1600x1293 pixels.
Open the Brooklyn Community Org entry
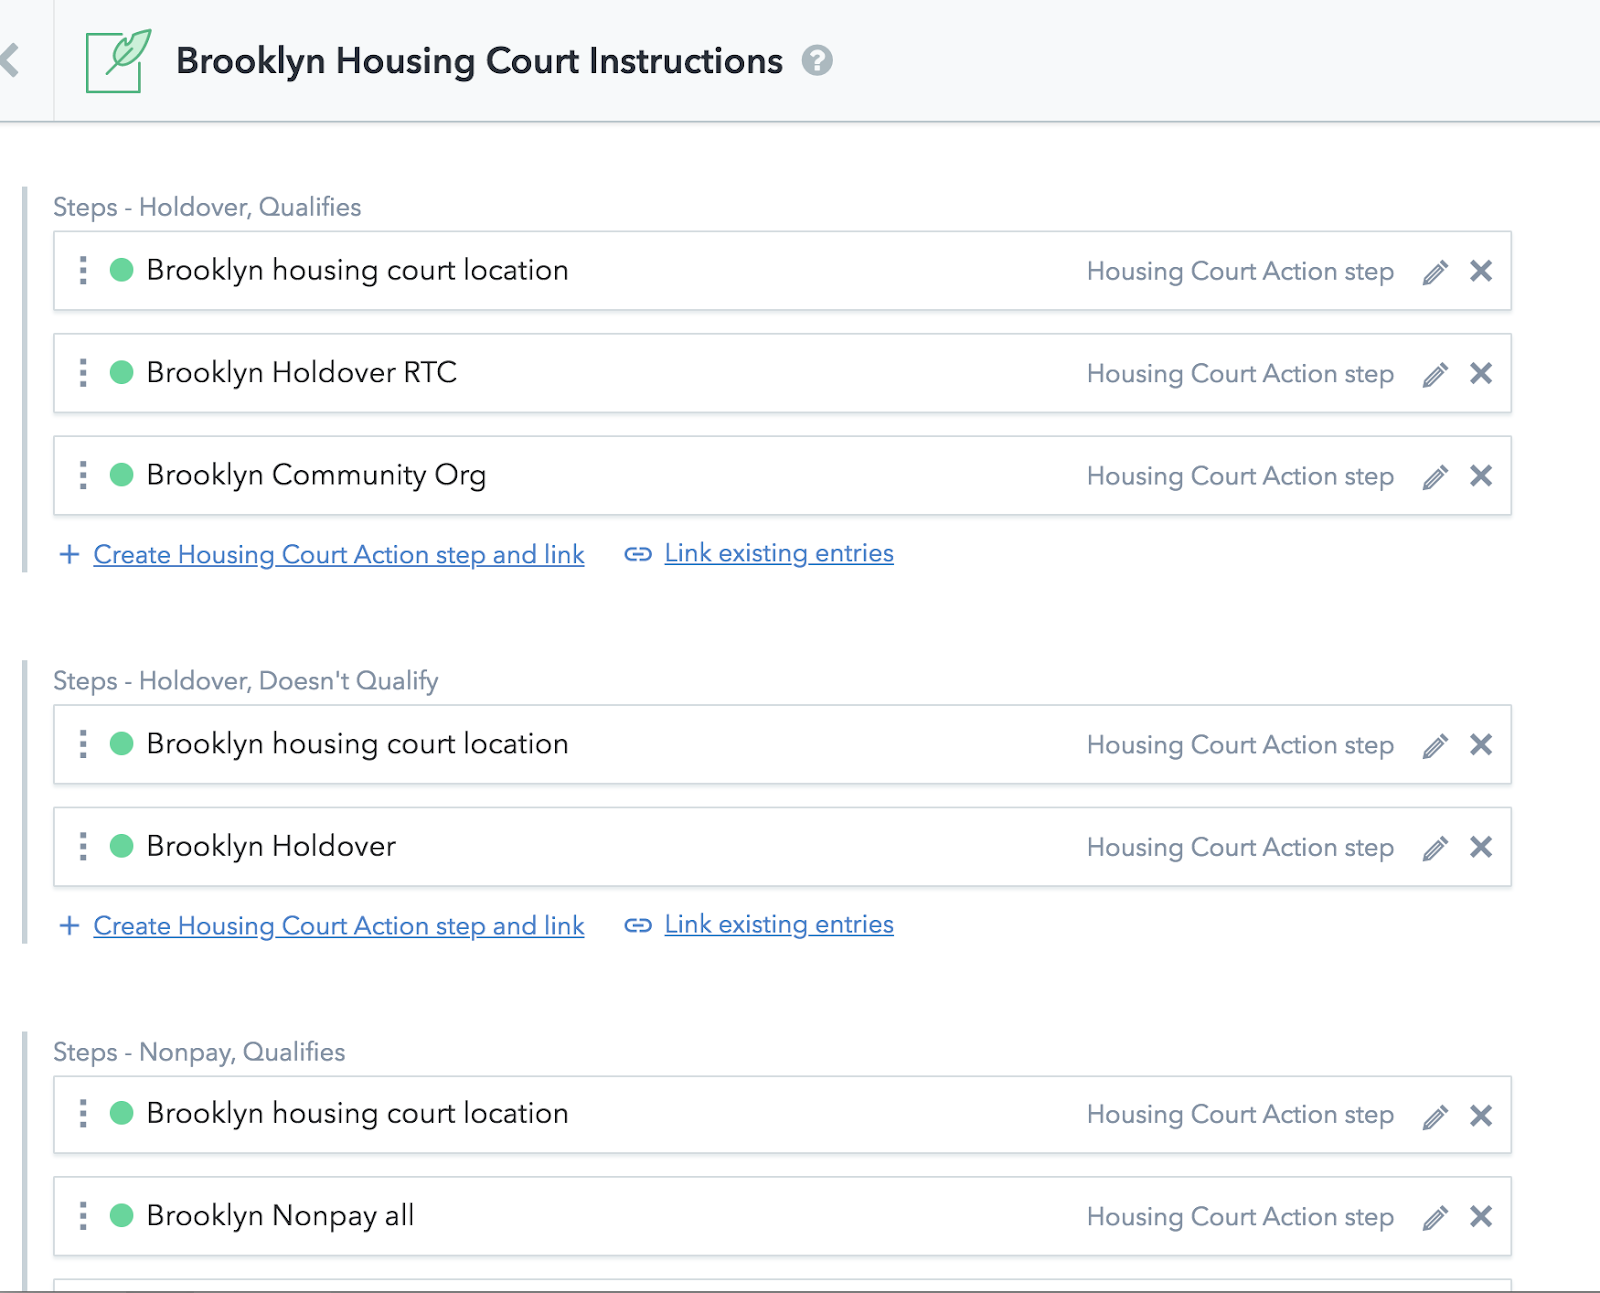point(782,476)
